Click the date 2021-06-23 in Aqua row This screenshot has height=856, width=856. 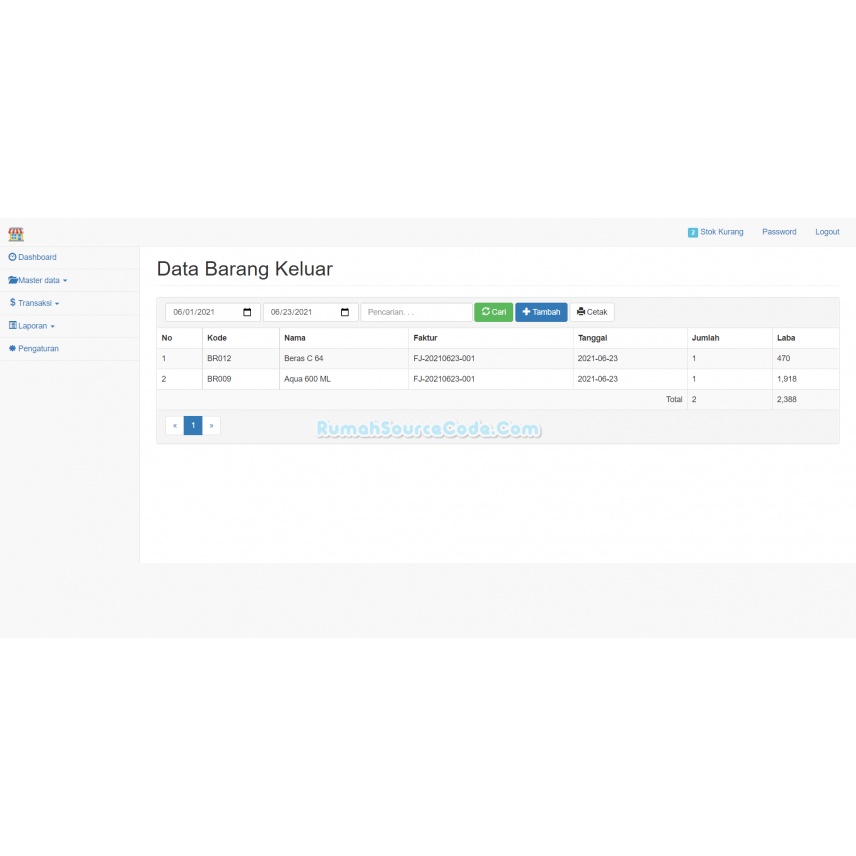598,379
